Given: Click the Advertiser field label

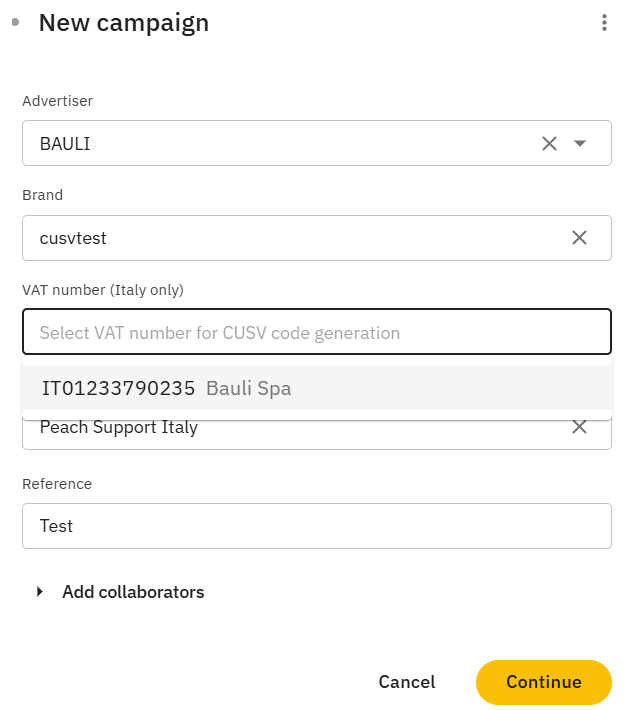Looking at the screenshot, I should coord(58,101).
